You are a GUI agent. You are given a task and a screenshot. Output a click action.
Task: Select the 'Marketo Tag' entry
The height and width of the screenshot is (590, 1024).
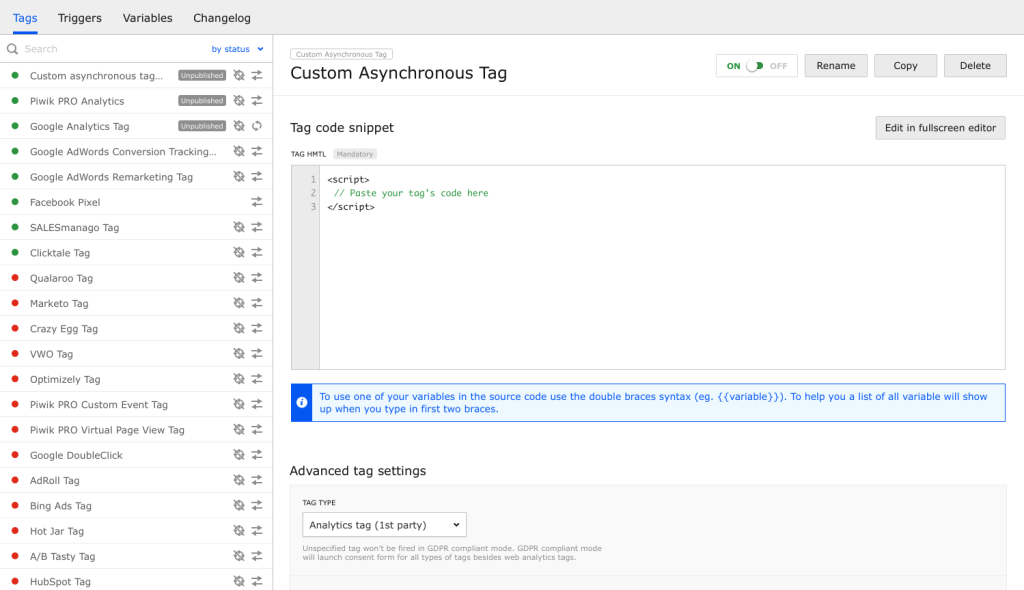59,303
